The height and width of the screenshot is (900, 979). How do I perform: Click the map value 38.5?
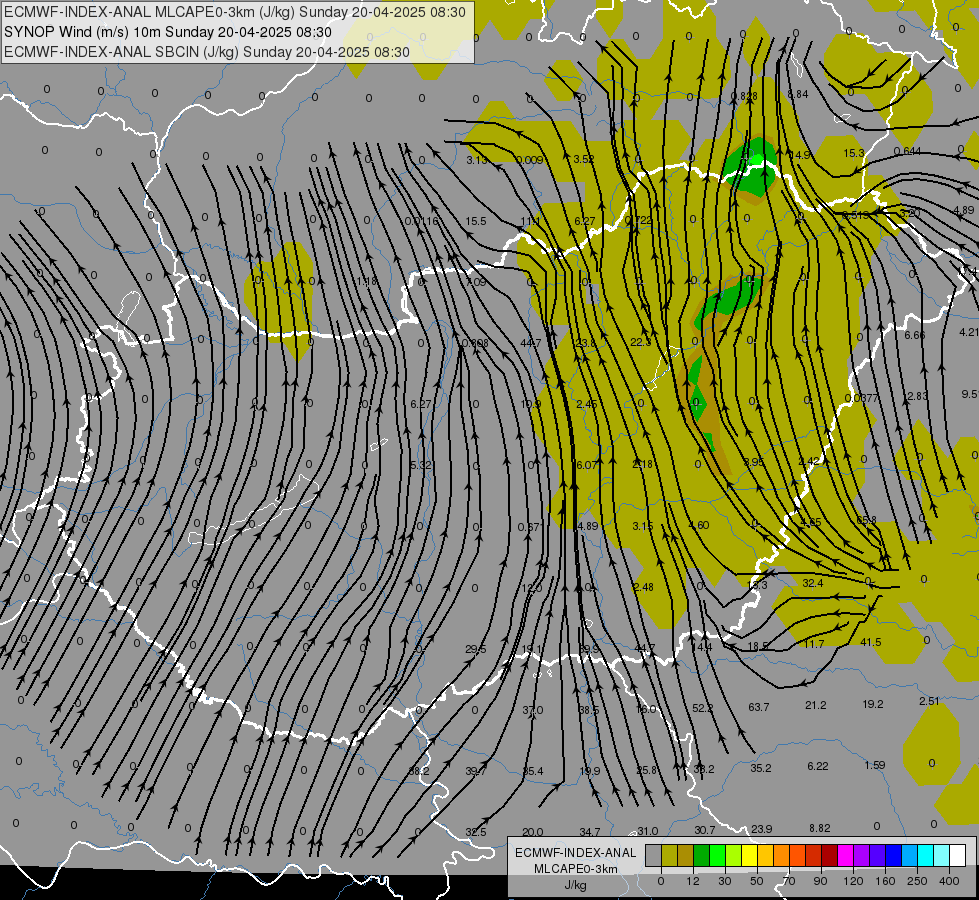point(588,710)
